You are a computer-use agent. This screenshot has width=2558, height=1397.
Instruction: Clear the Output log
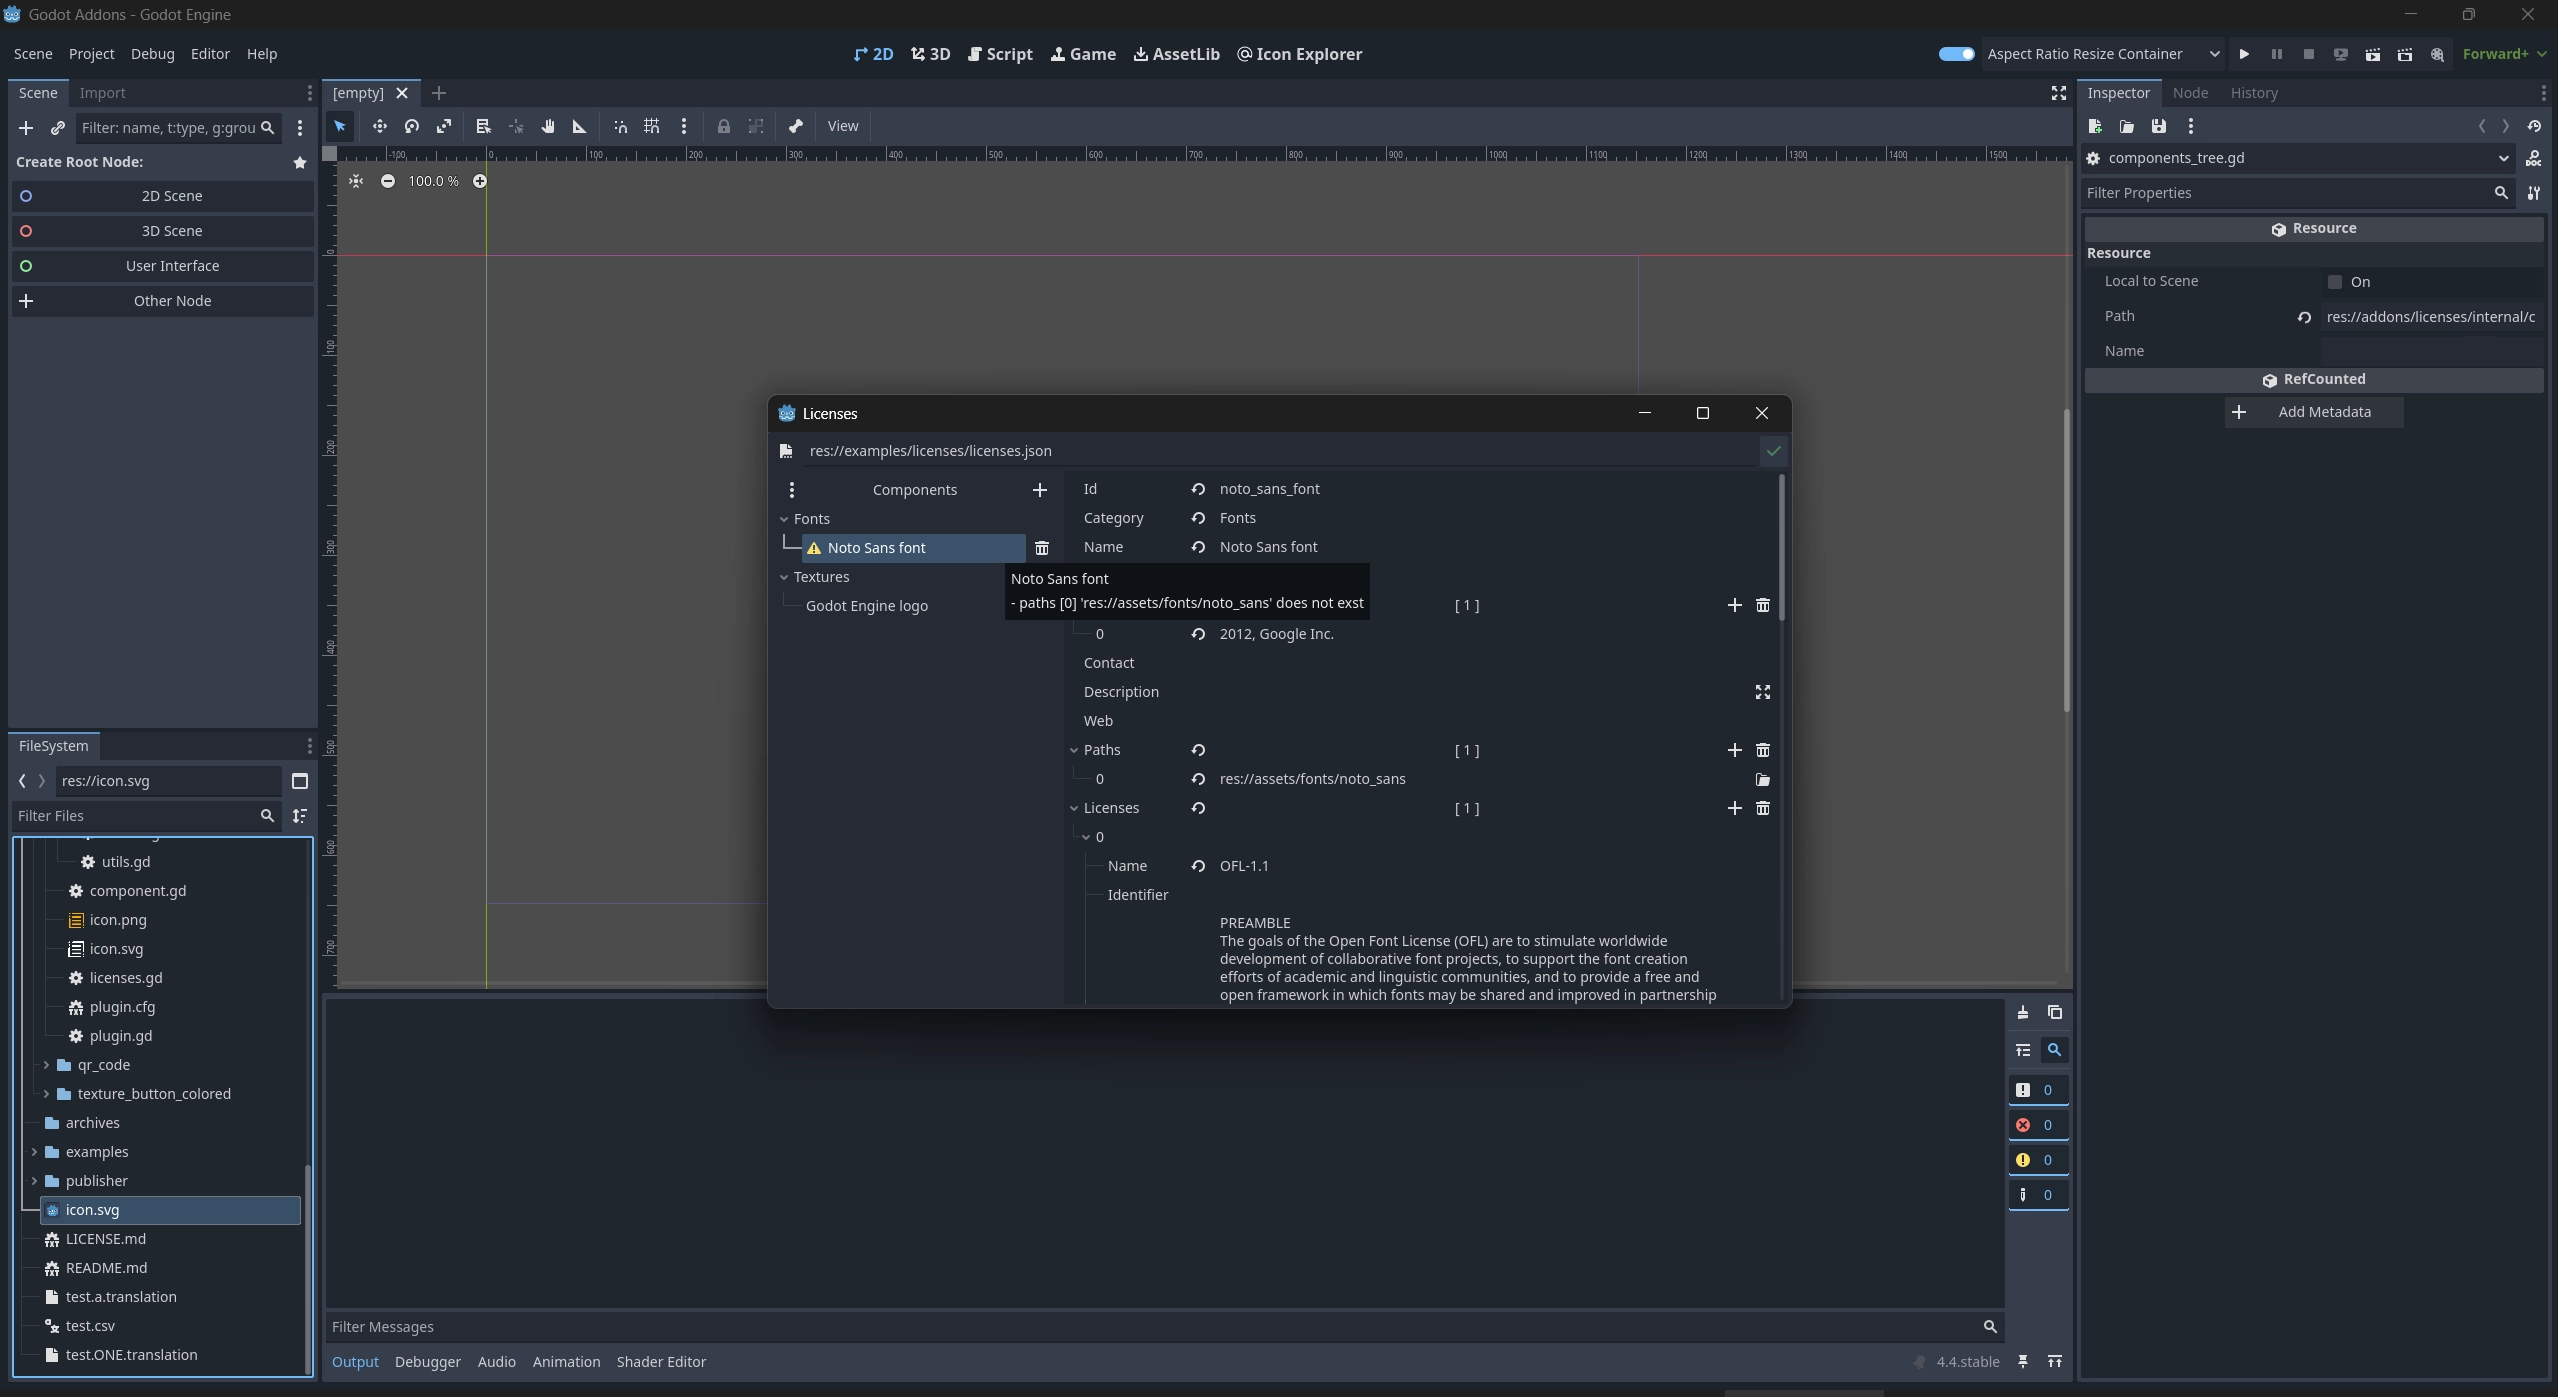pos(2022,1013)
